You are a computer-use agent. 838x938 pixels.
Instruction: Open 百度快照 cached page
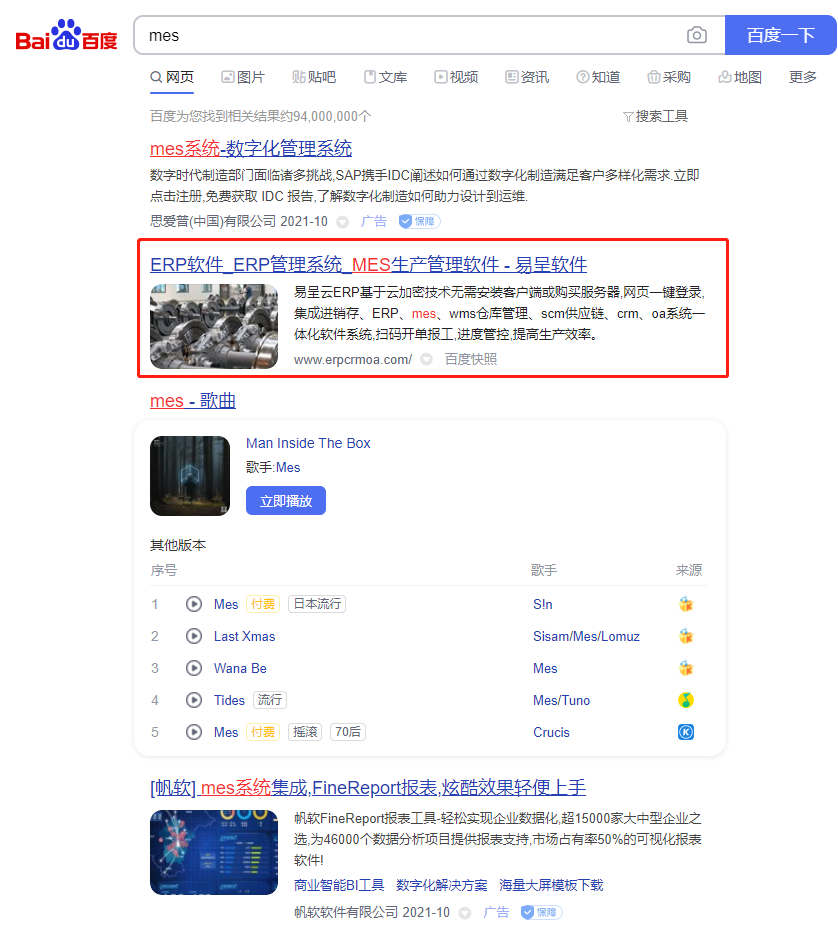[471, 359]
